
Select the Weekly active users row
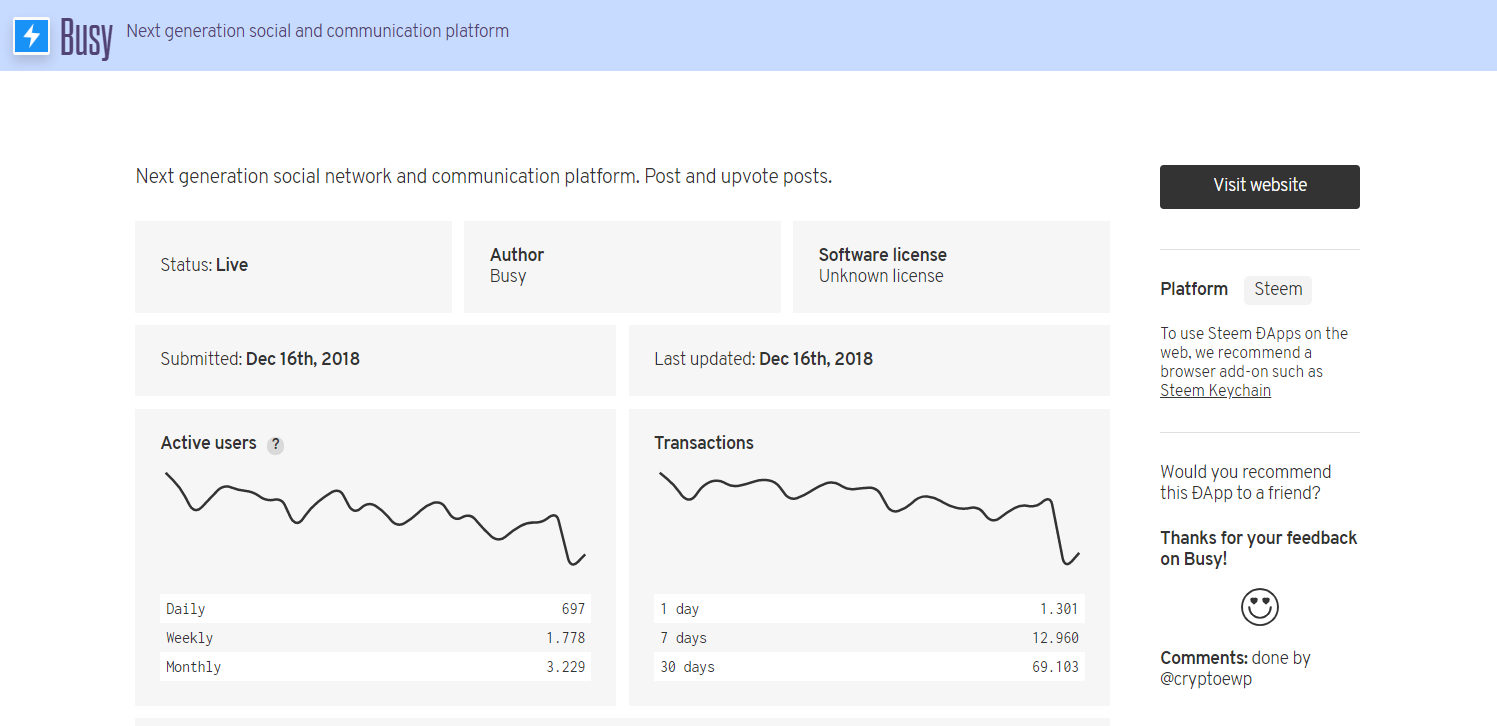click(375, 637)
